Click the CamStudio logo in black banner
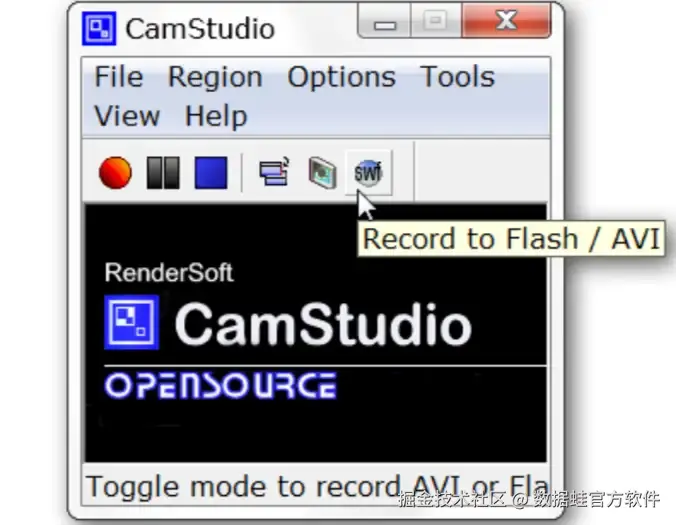The height and width of the screenshot is (525, 676). click(288, 323)
